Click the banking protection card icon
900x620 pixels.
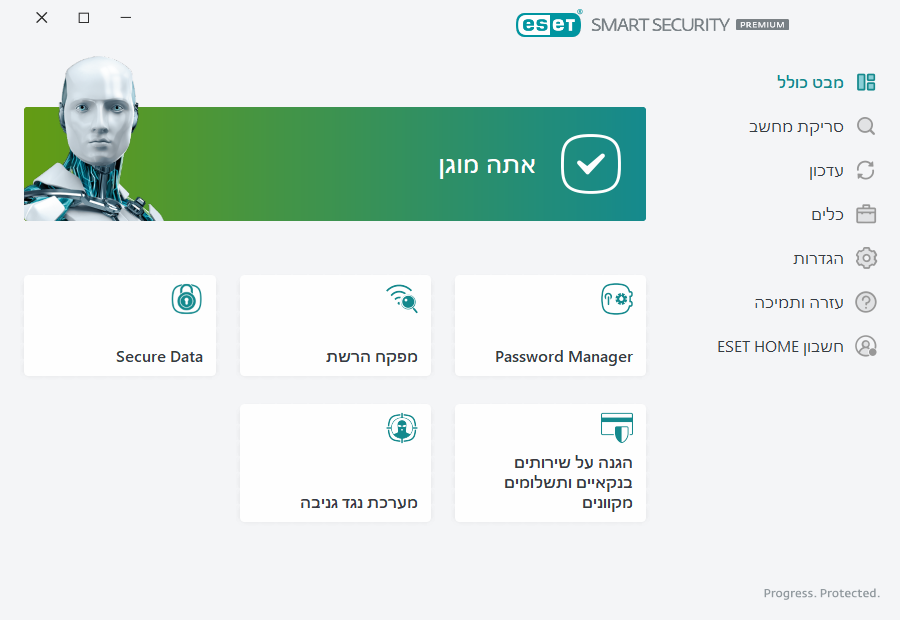click(x=616, y=427)
